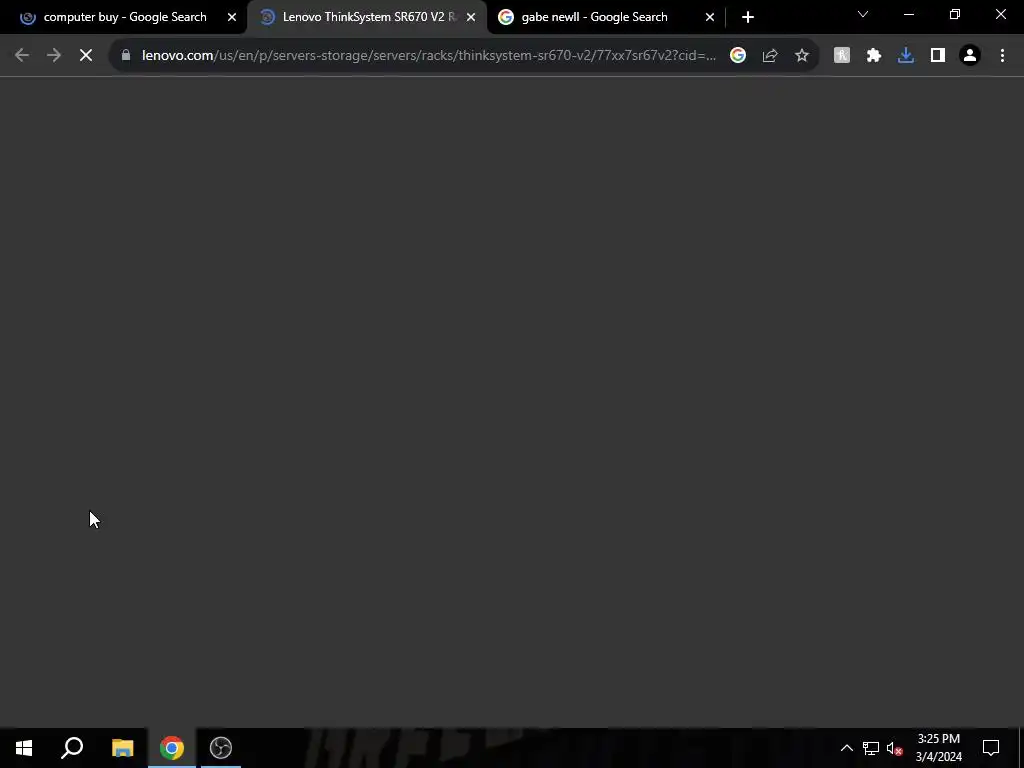The image size is (1024, 768).
Task: Open the Windows notification center
Action: coord(991,748)
